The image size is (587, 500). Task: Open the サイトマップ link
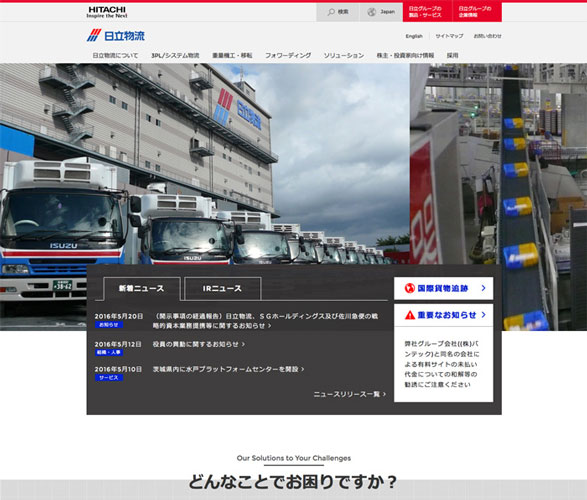pyautogui.click(x=449, y=36)
